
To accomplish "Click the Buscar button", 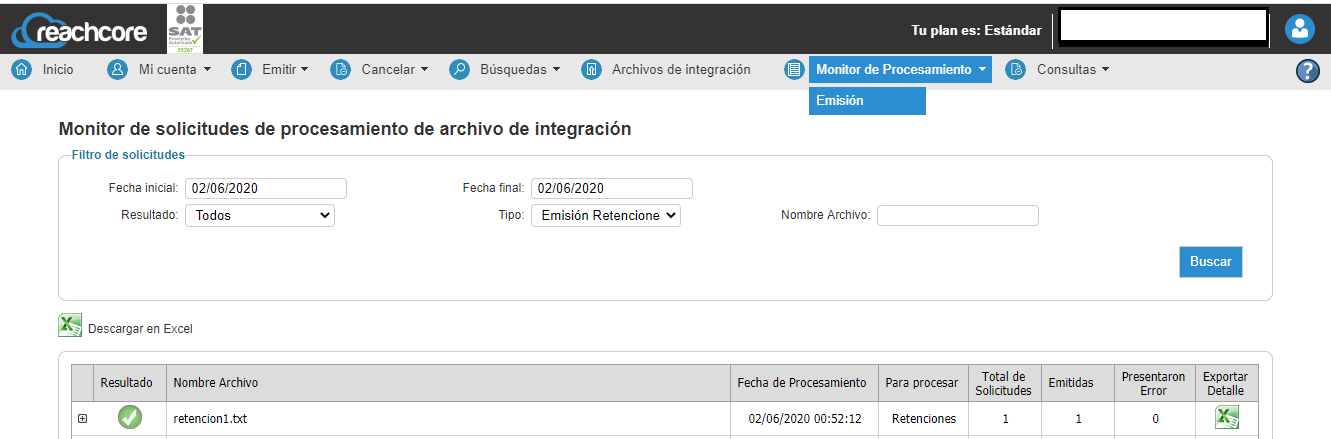I will 1211,261.
